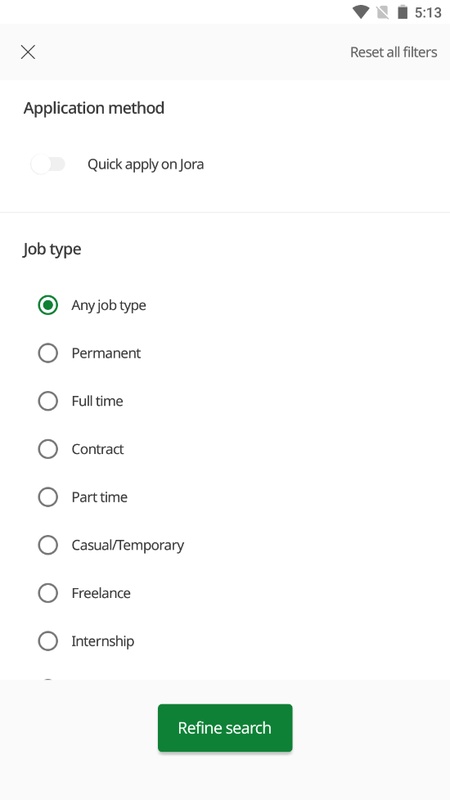Tap the "Quick apply on Jora" label text

coord(145,164)
